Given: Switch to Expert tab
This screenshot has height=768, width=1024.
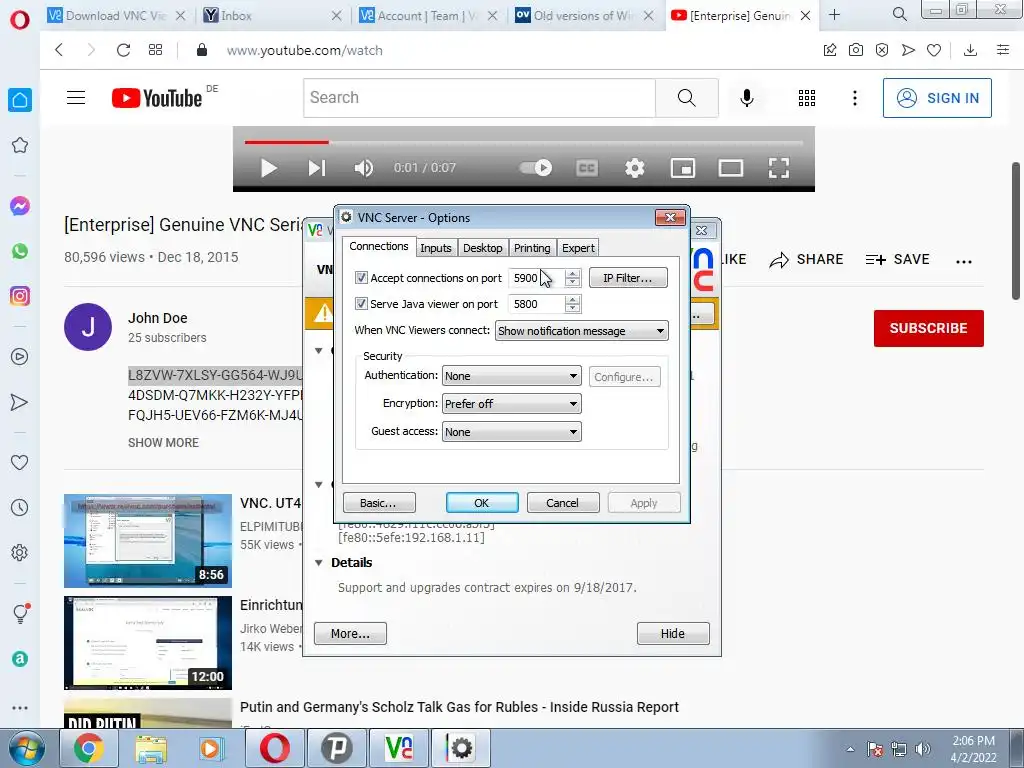Looking at the screenshot, I should (578, 248).
